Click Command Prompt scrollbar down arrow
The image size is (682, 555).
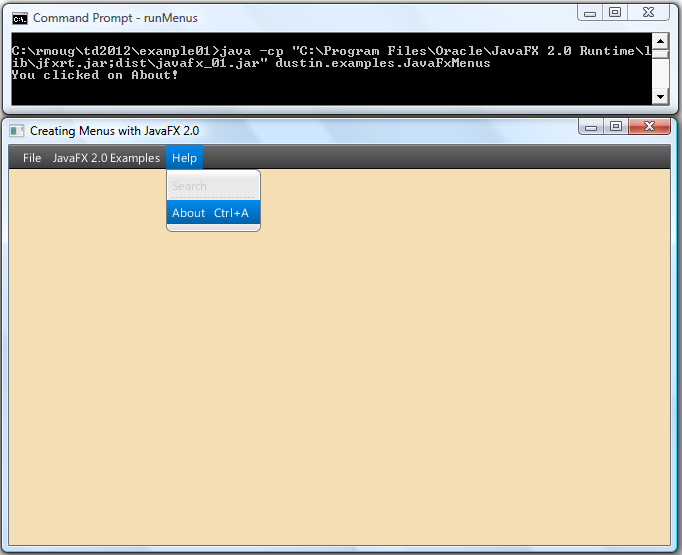pos(660,97)
